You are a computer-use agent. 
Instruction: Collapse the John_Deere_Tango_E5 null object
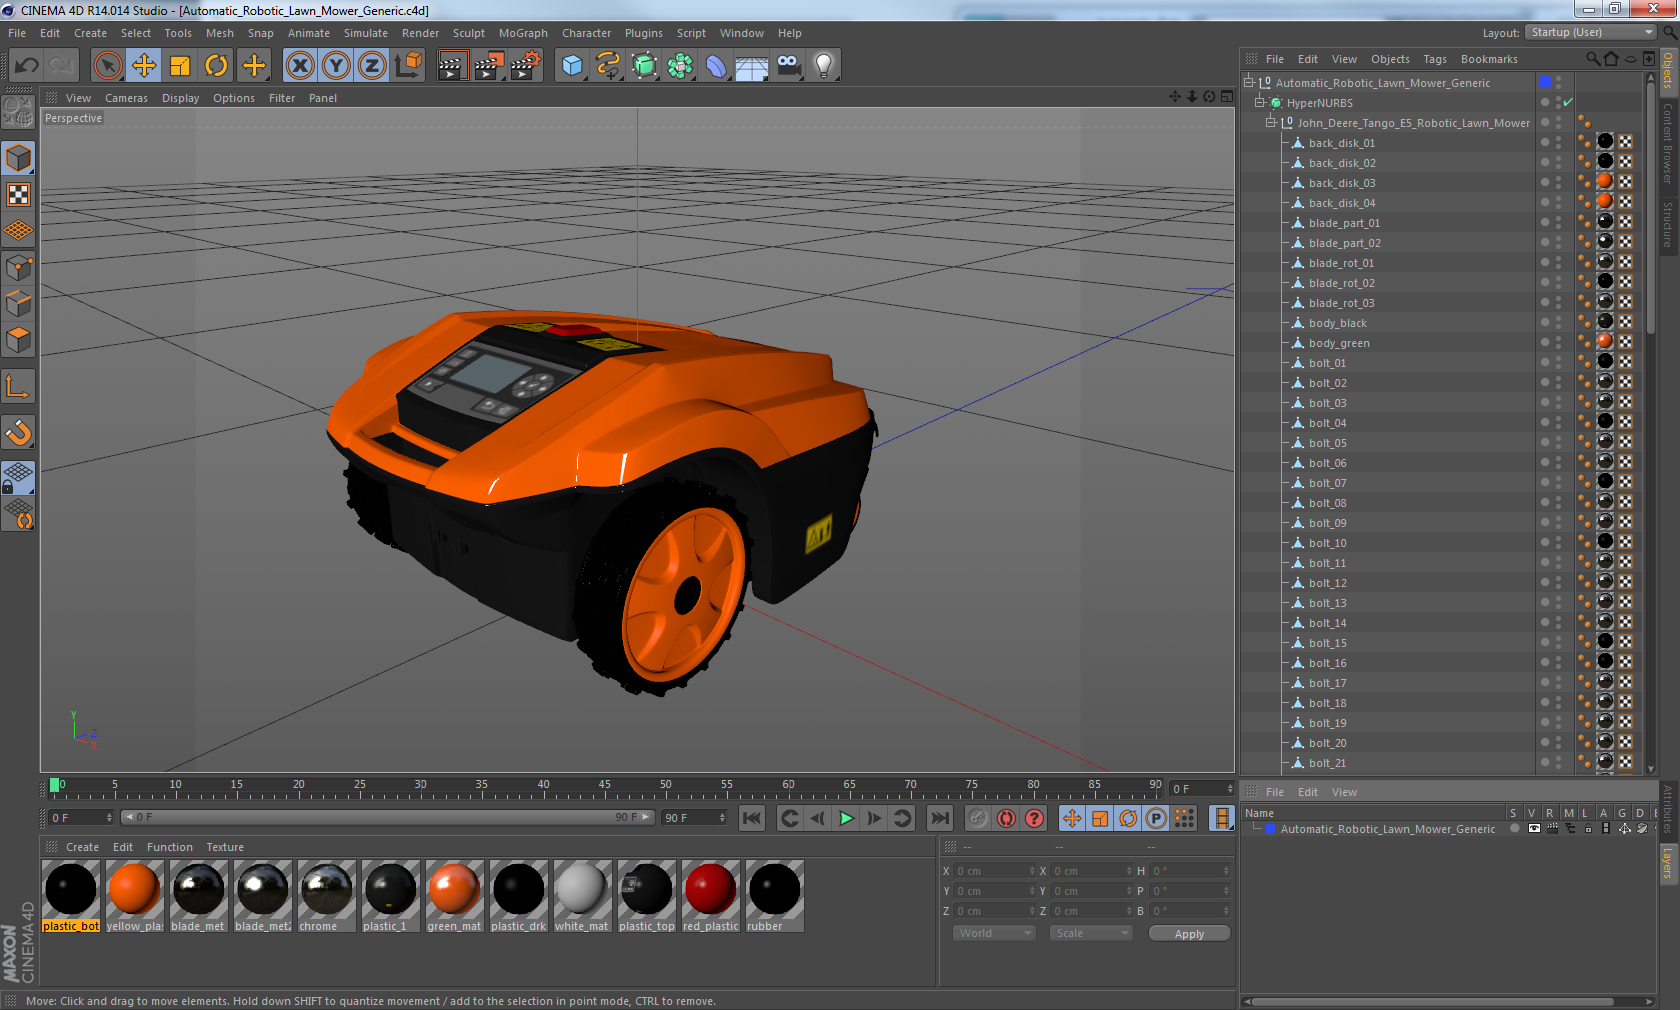[x=1271, y=123]
